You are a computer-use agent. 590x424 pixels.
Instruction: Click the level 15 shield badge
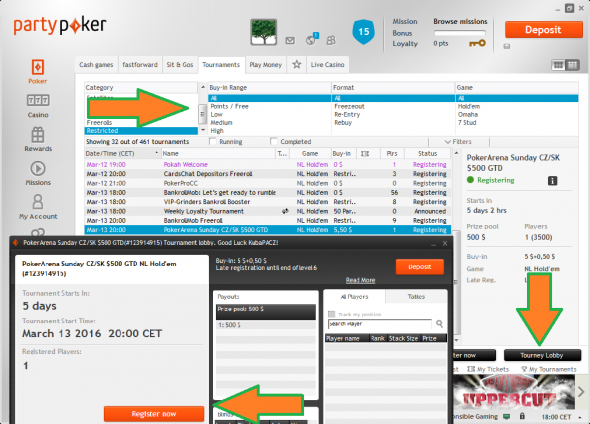point(363,32)
